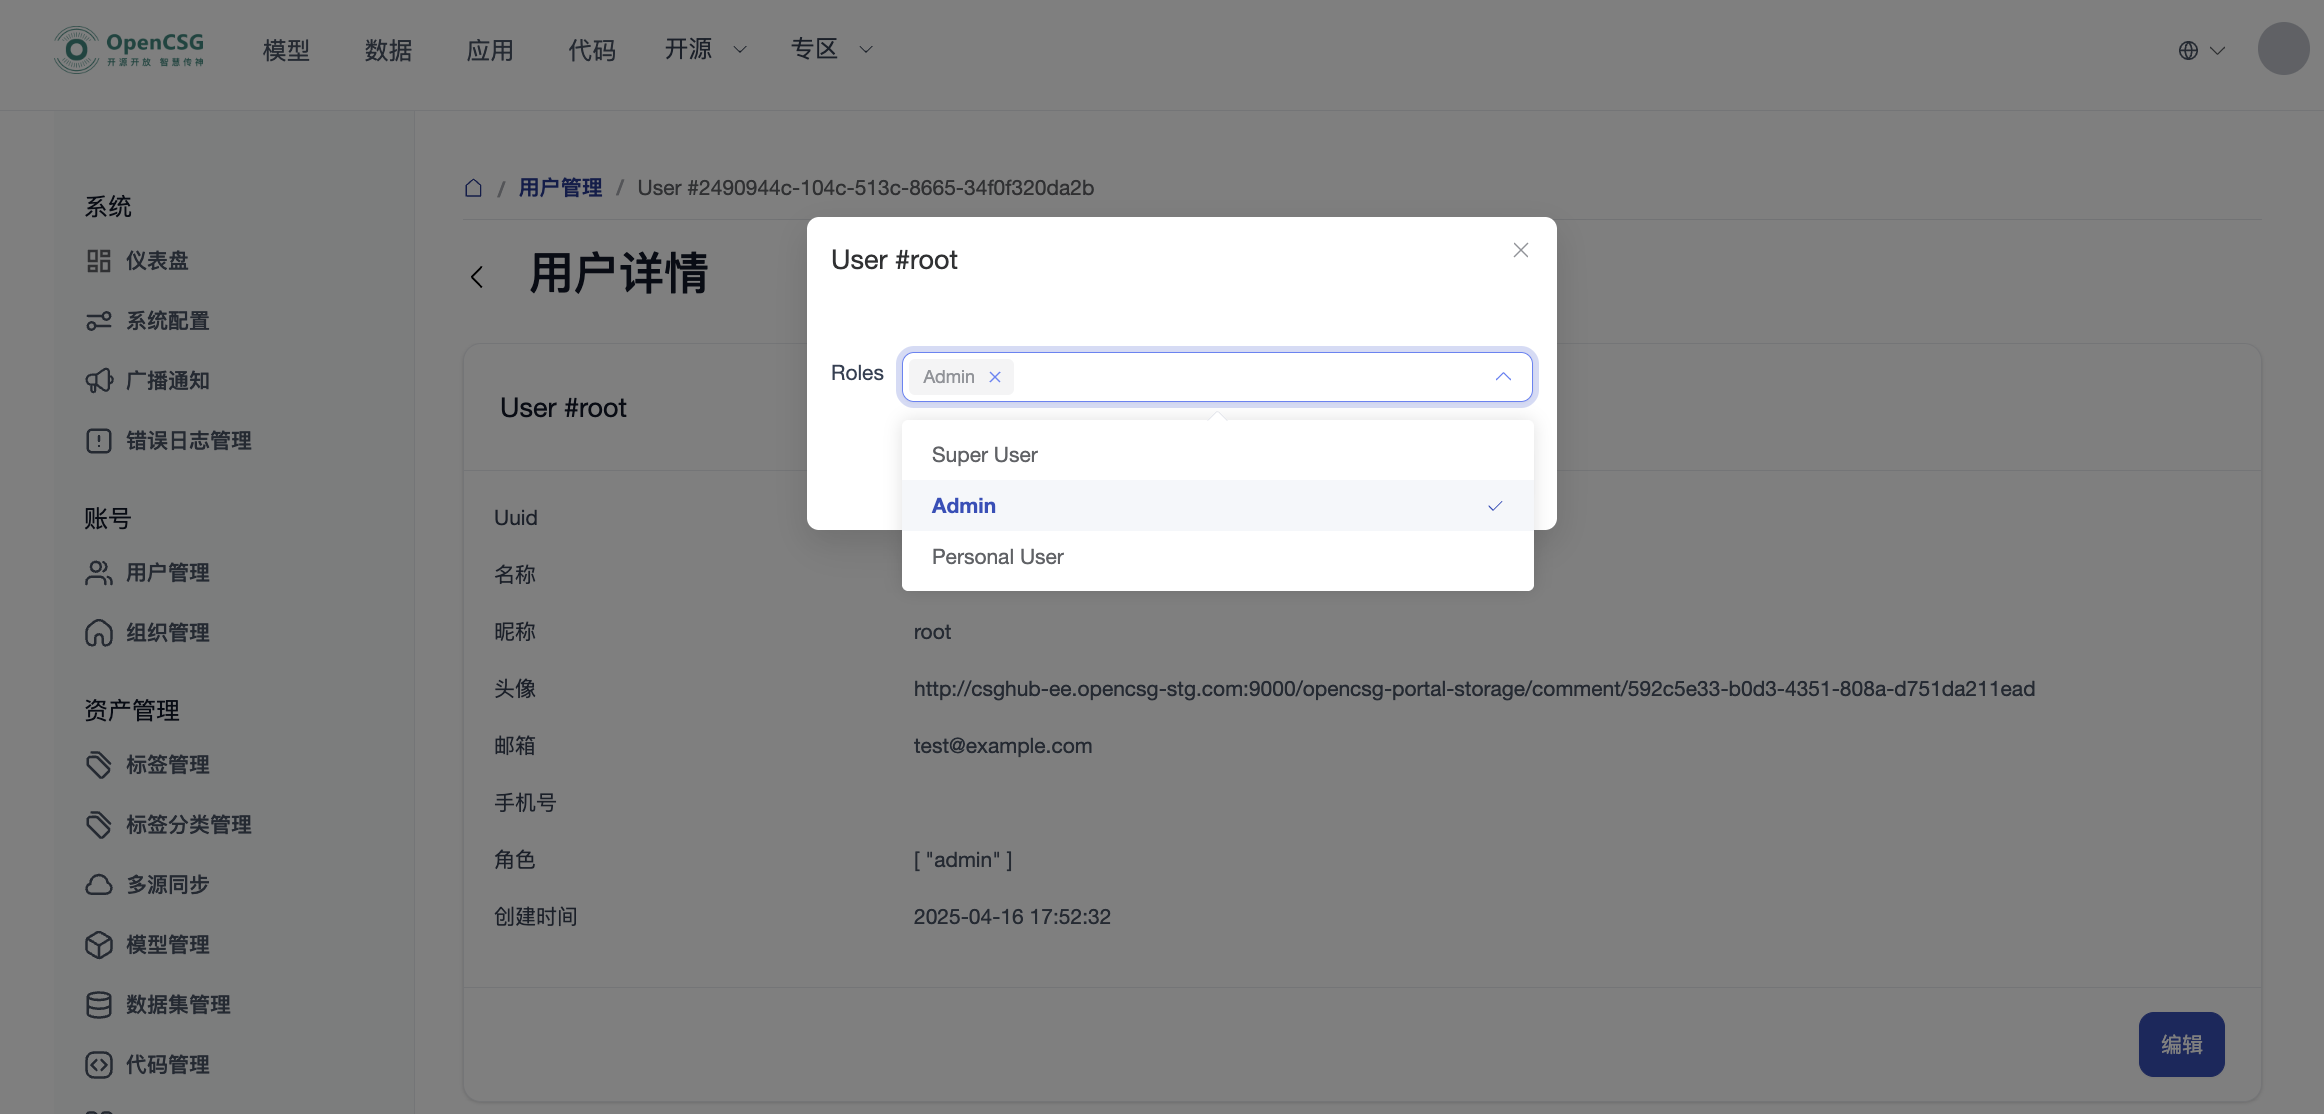
Task: Select Personal User role option
Action: [x=998, y=557]
